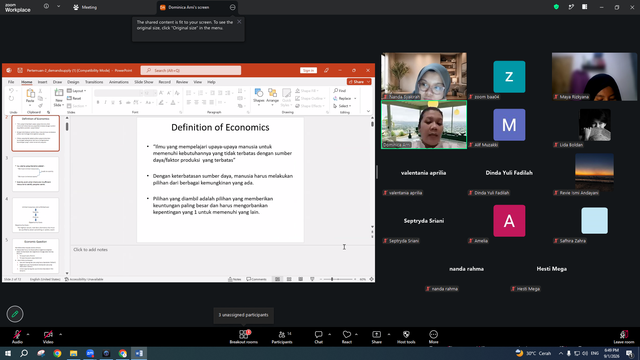Open the Arrange icon in Drawing group
Viewport: 640px width, 360px height.
click(x=272, y=93)
